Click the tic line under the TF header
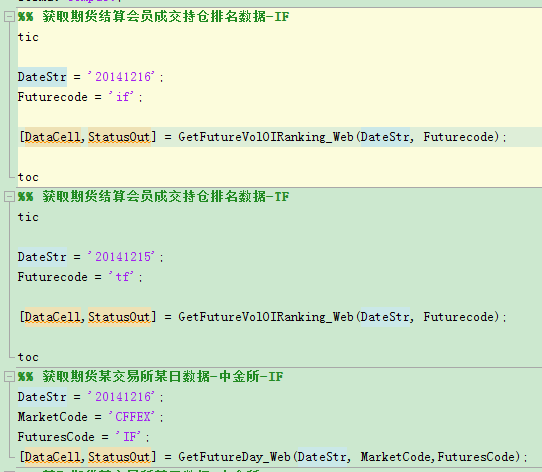 point(28,217)
